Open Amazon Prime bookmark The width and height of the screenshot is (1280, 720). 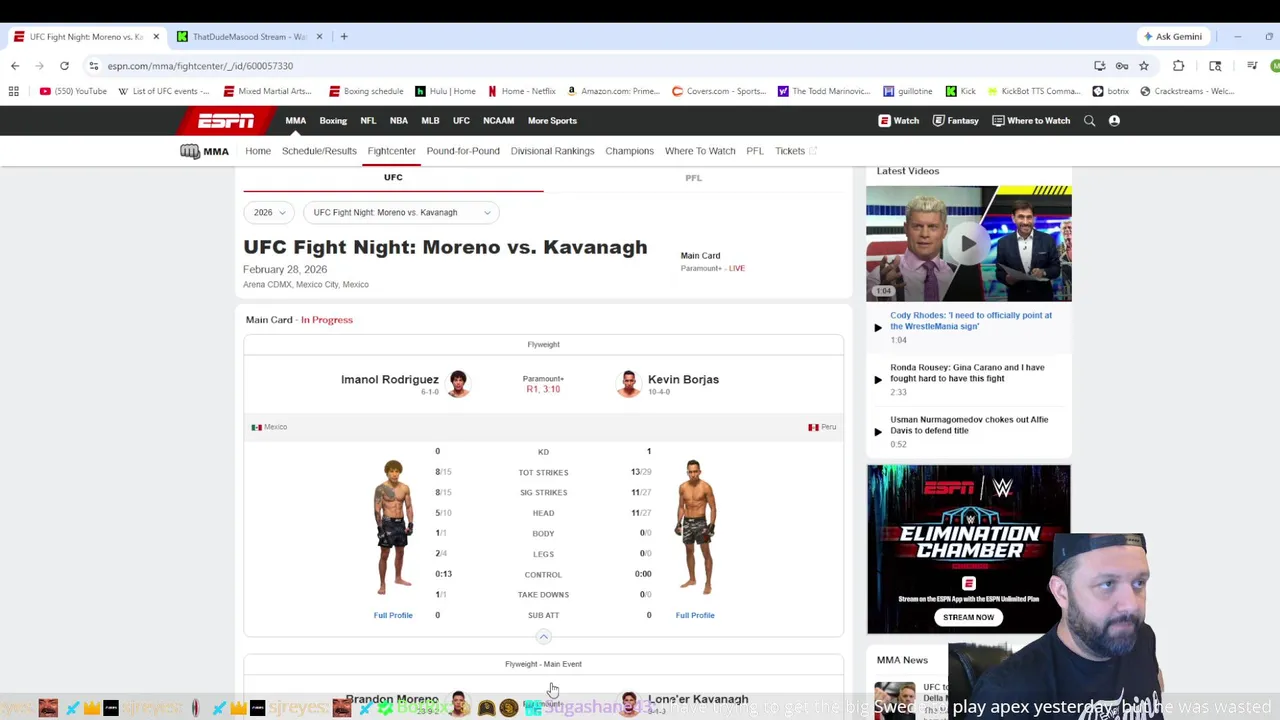coord(612,91)
